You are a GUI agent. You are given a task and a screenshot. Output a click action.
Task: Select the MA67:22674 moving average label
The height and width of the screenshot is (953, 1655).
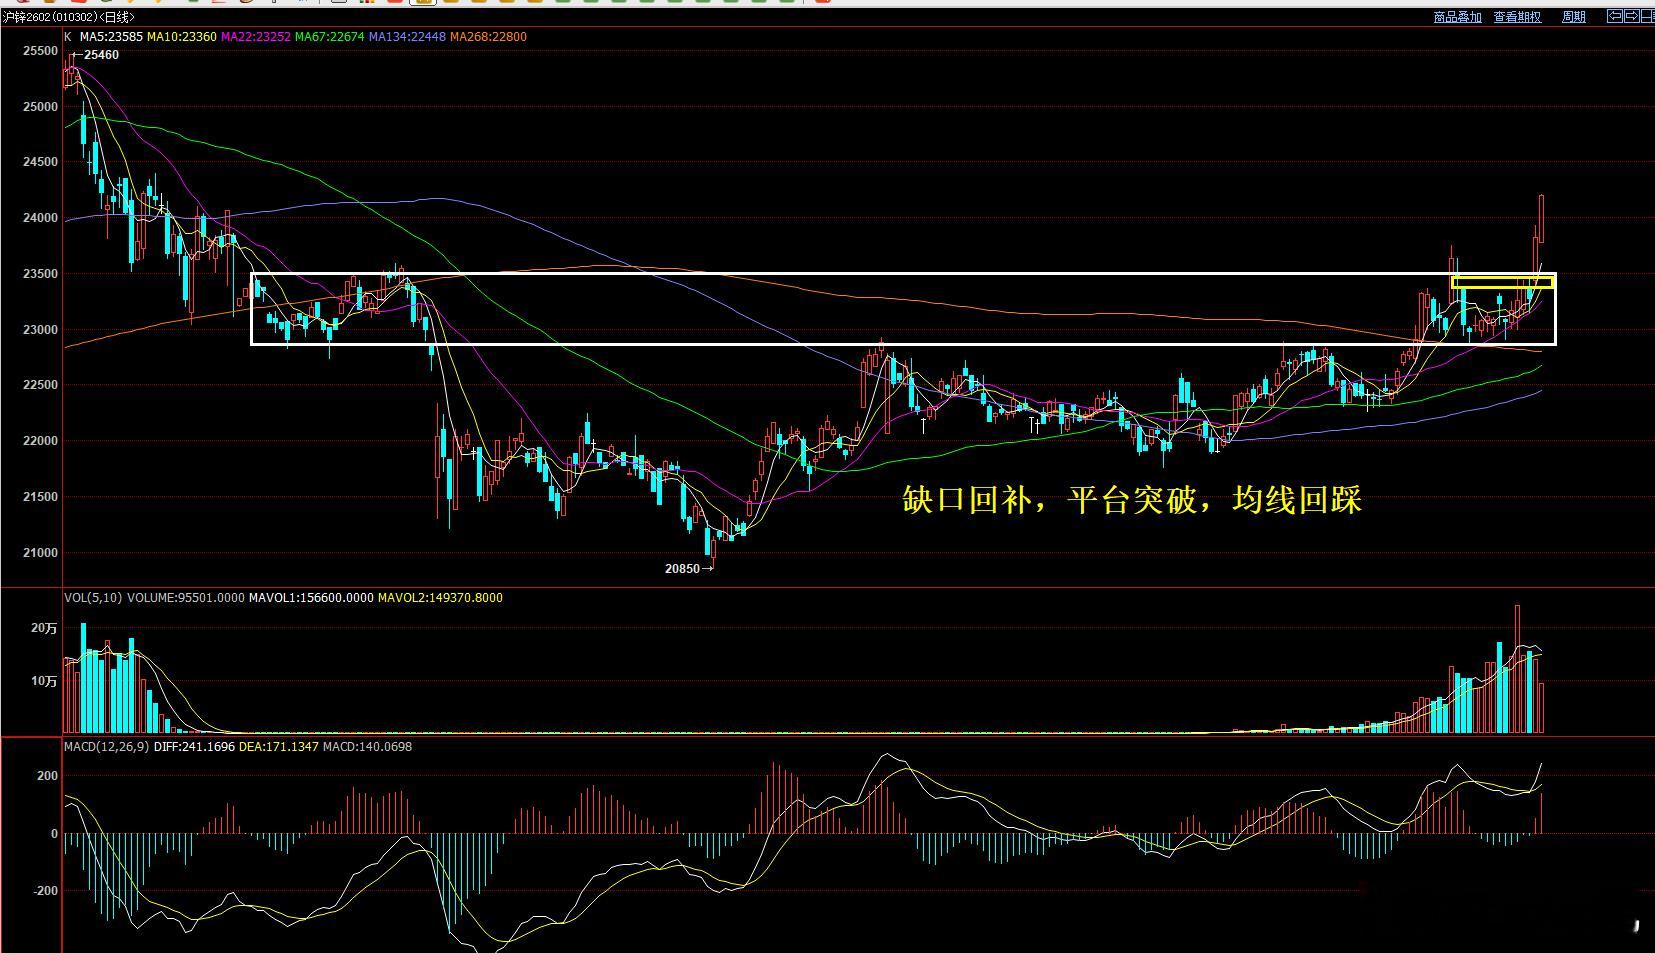330,37
